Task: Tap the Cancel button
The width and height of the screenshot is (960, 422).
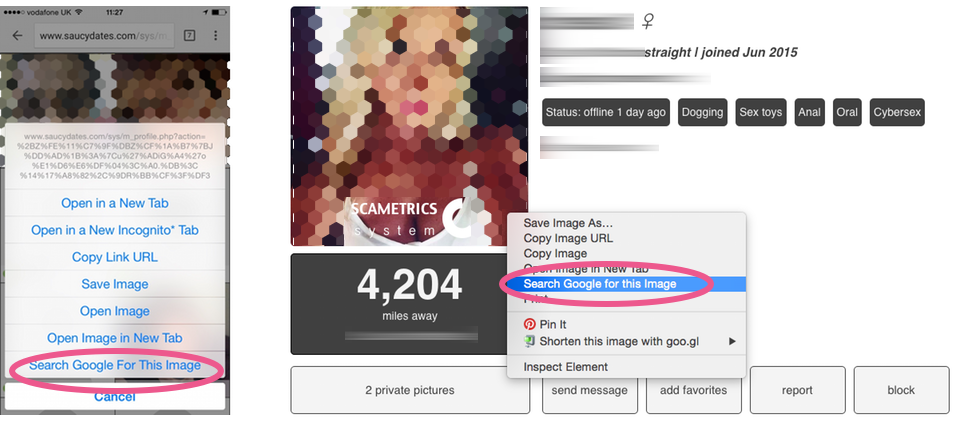Action: (x=115, y=396)
